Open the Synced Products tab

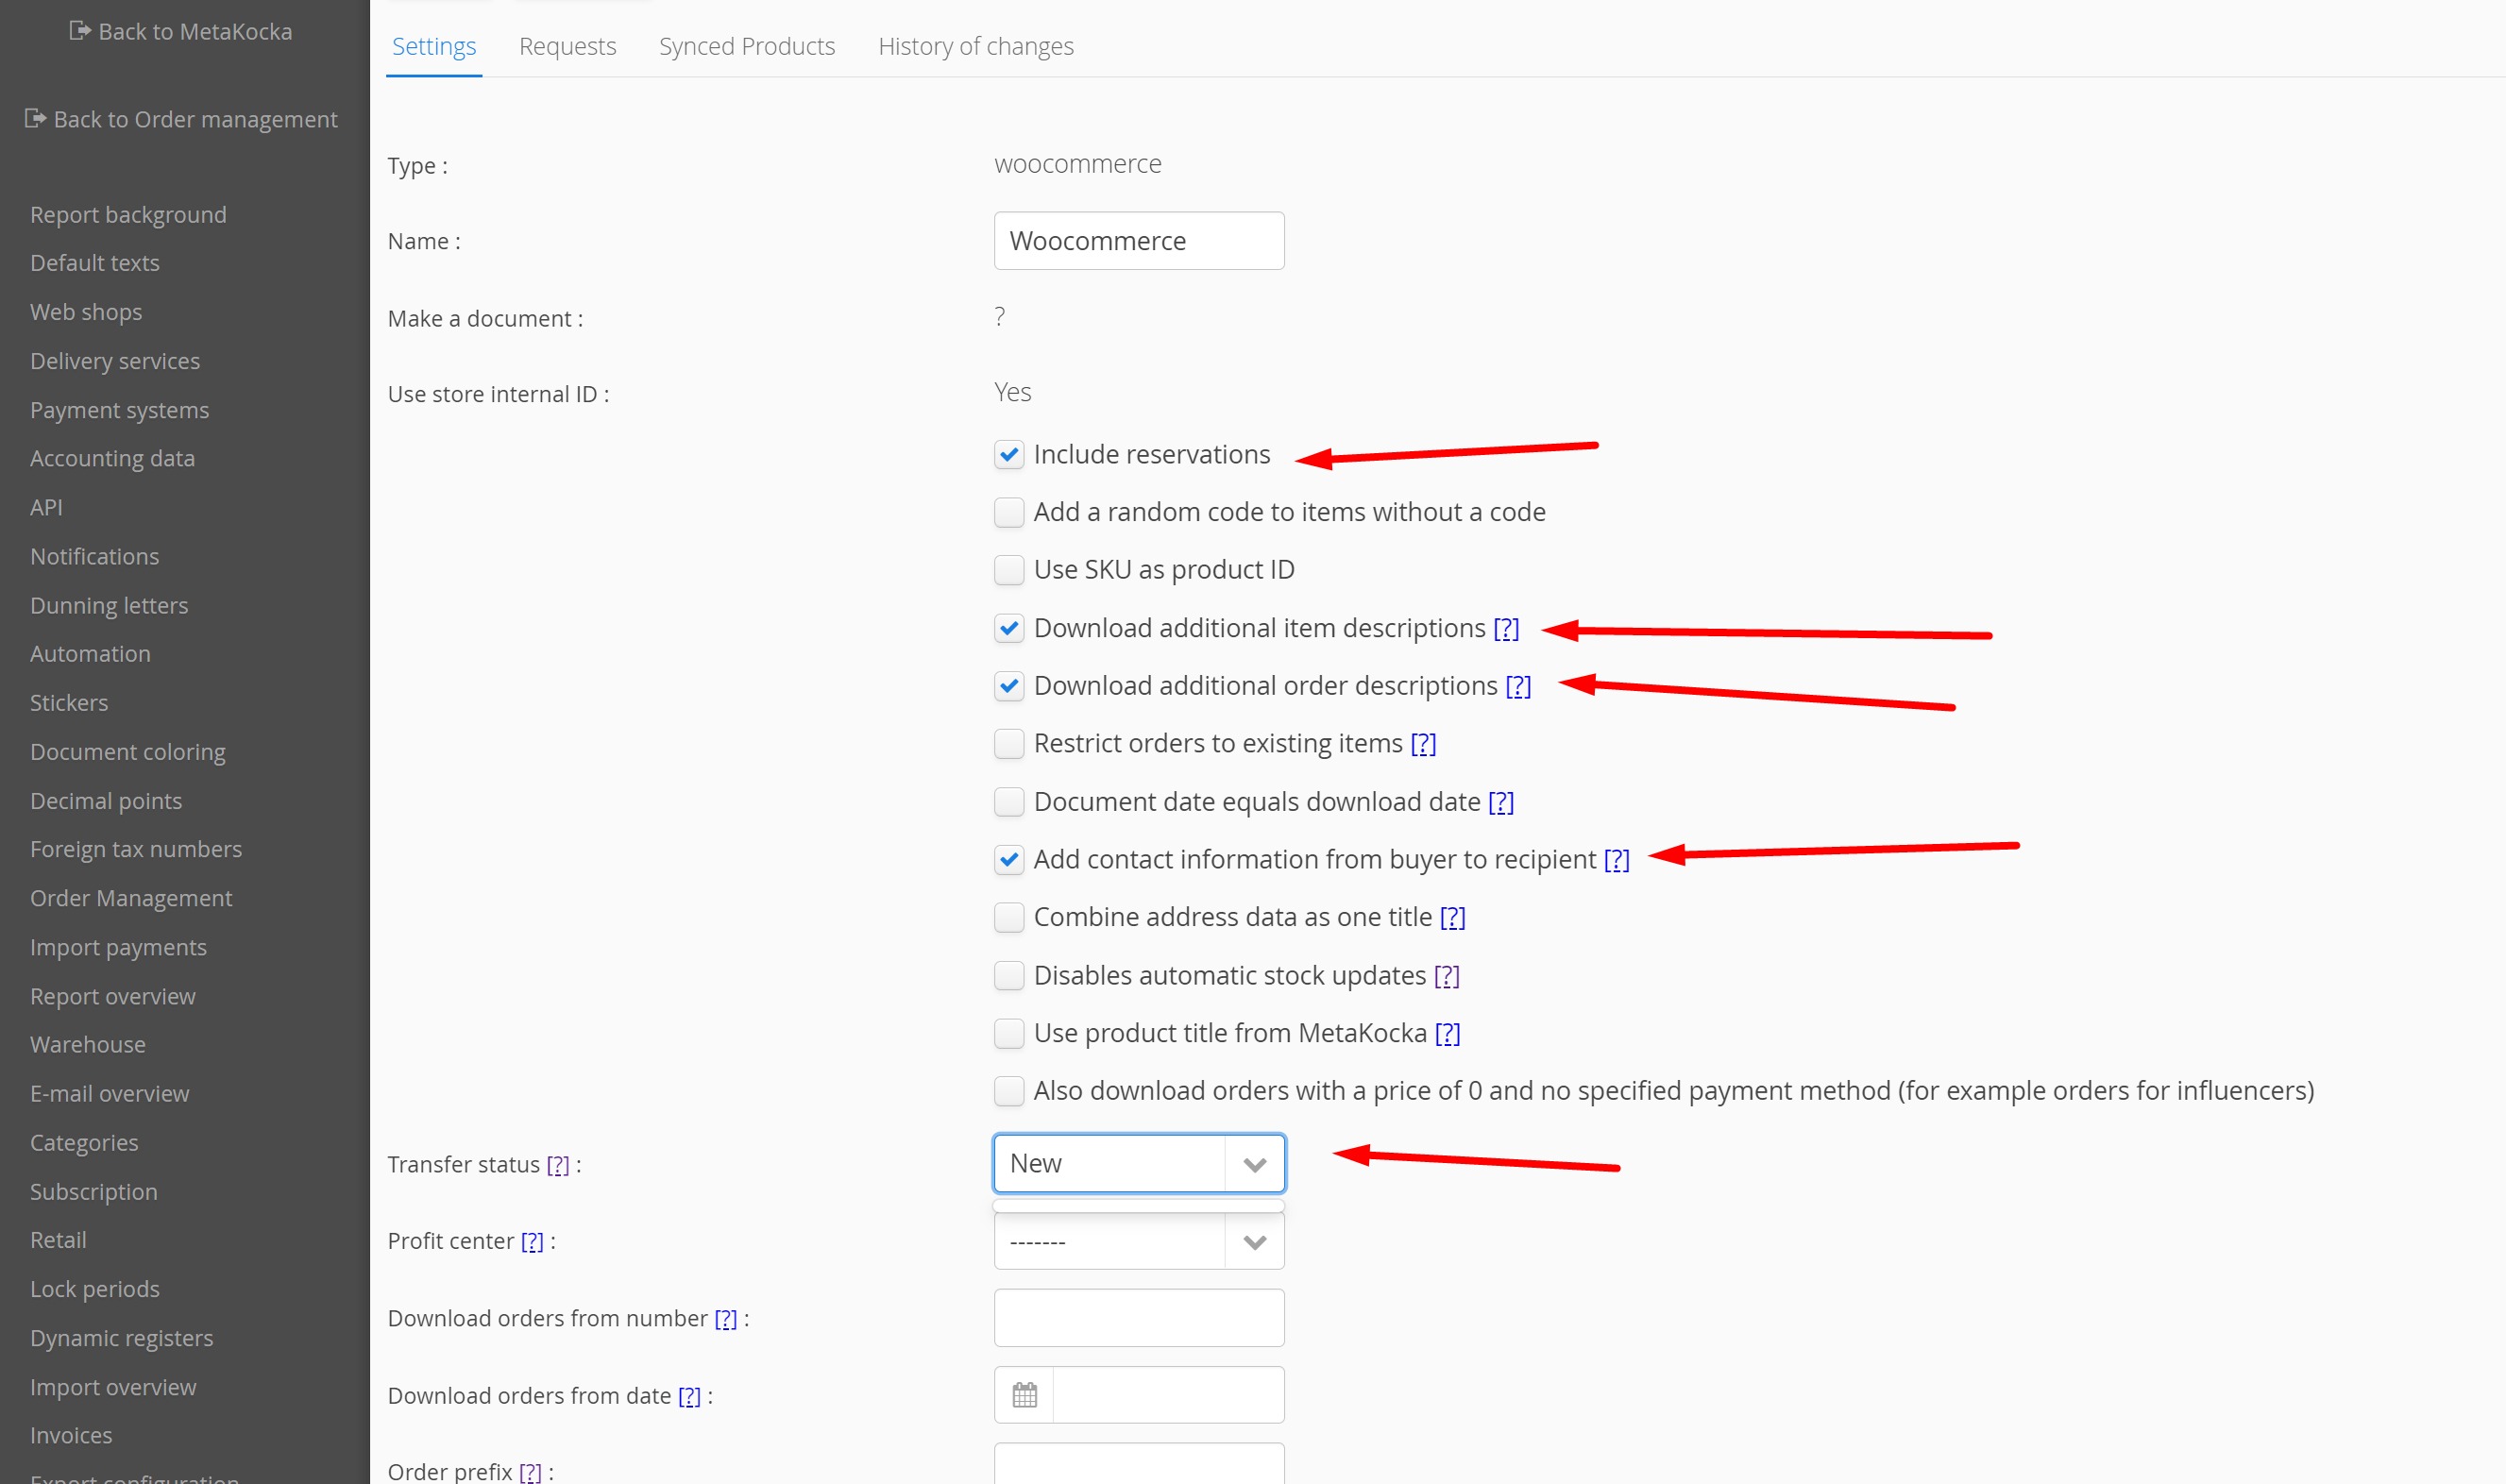click(x=746, y=46)
